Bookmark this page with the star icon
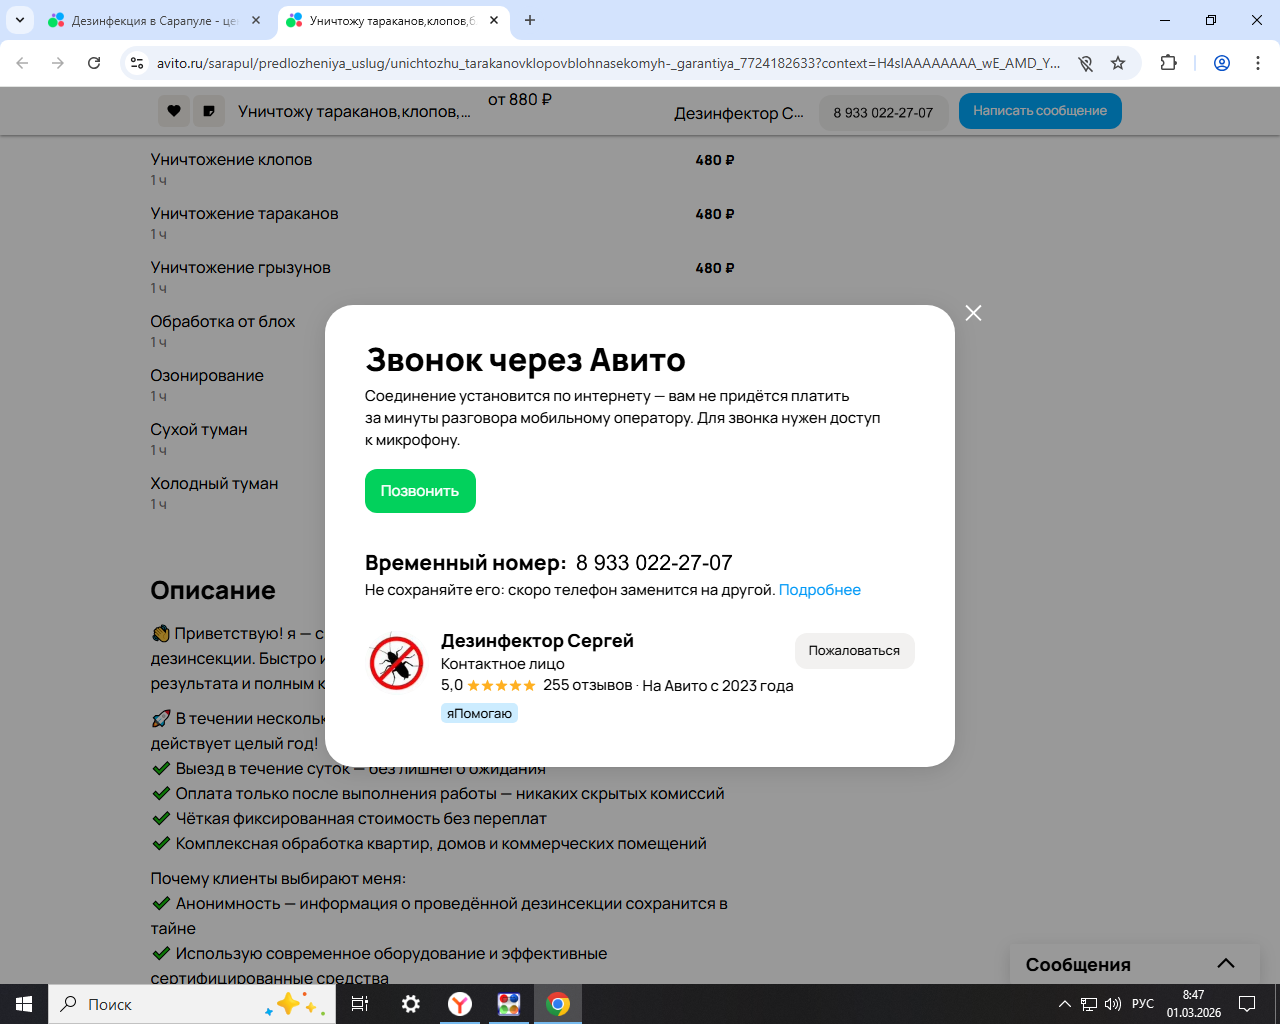This screenshot has height=1024, width=1280. point(1118,63)
